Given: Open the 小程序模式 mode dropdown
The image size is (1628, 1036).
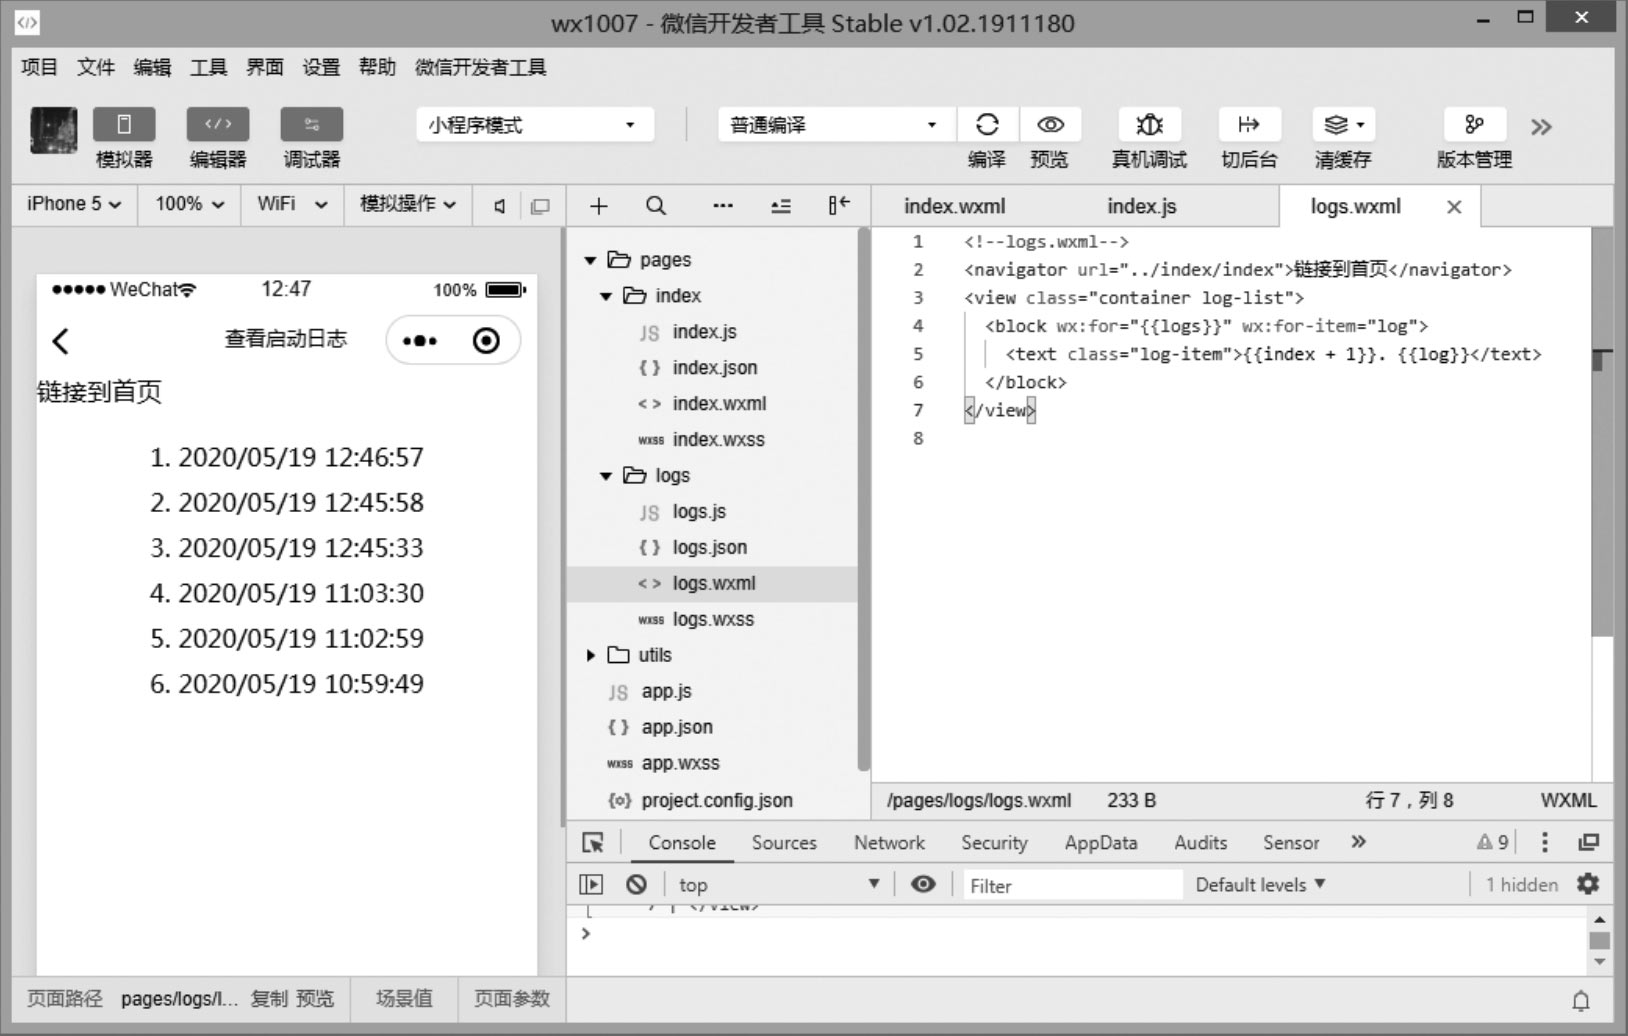Looking at the screenshot, I should click(x=535, y=125).
